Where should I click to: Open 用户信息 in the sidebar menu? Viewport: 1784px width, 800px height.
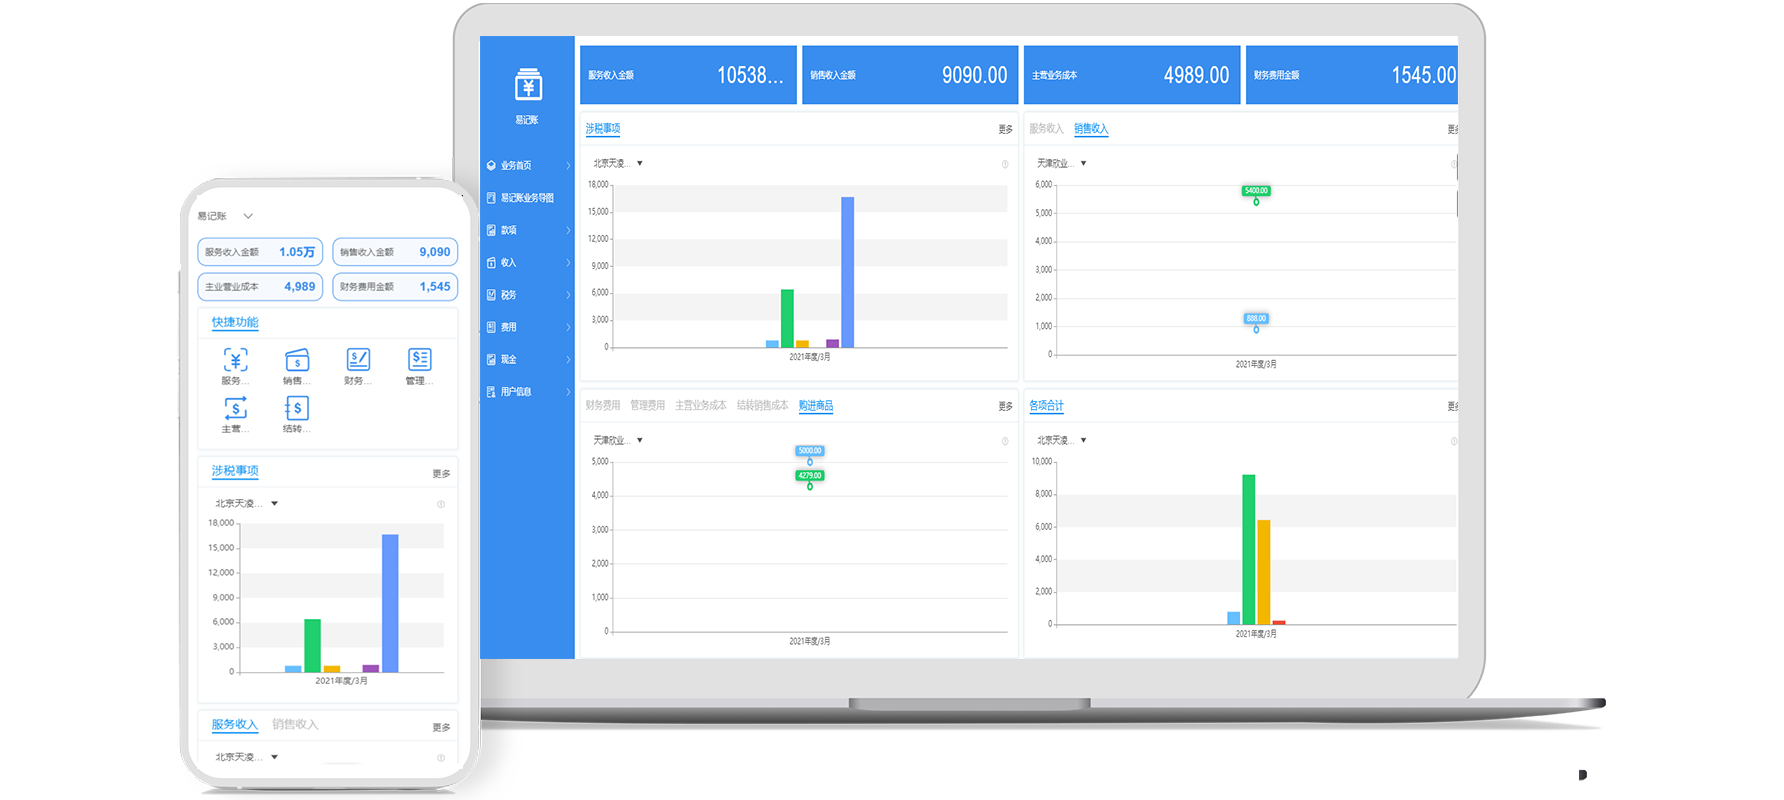[527, 392]
